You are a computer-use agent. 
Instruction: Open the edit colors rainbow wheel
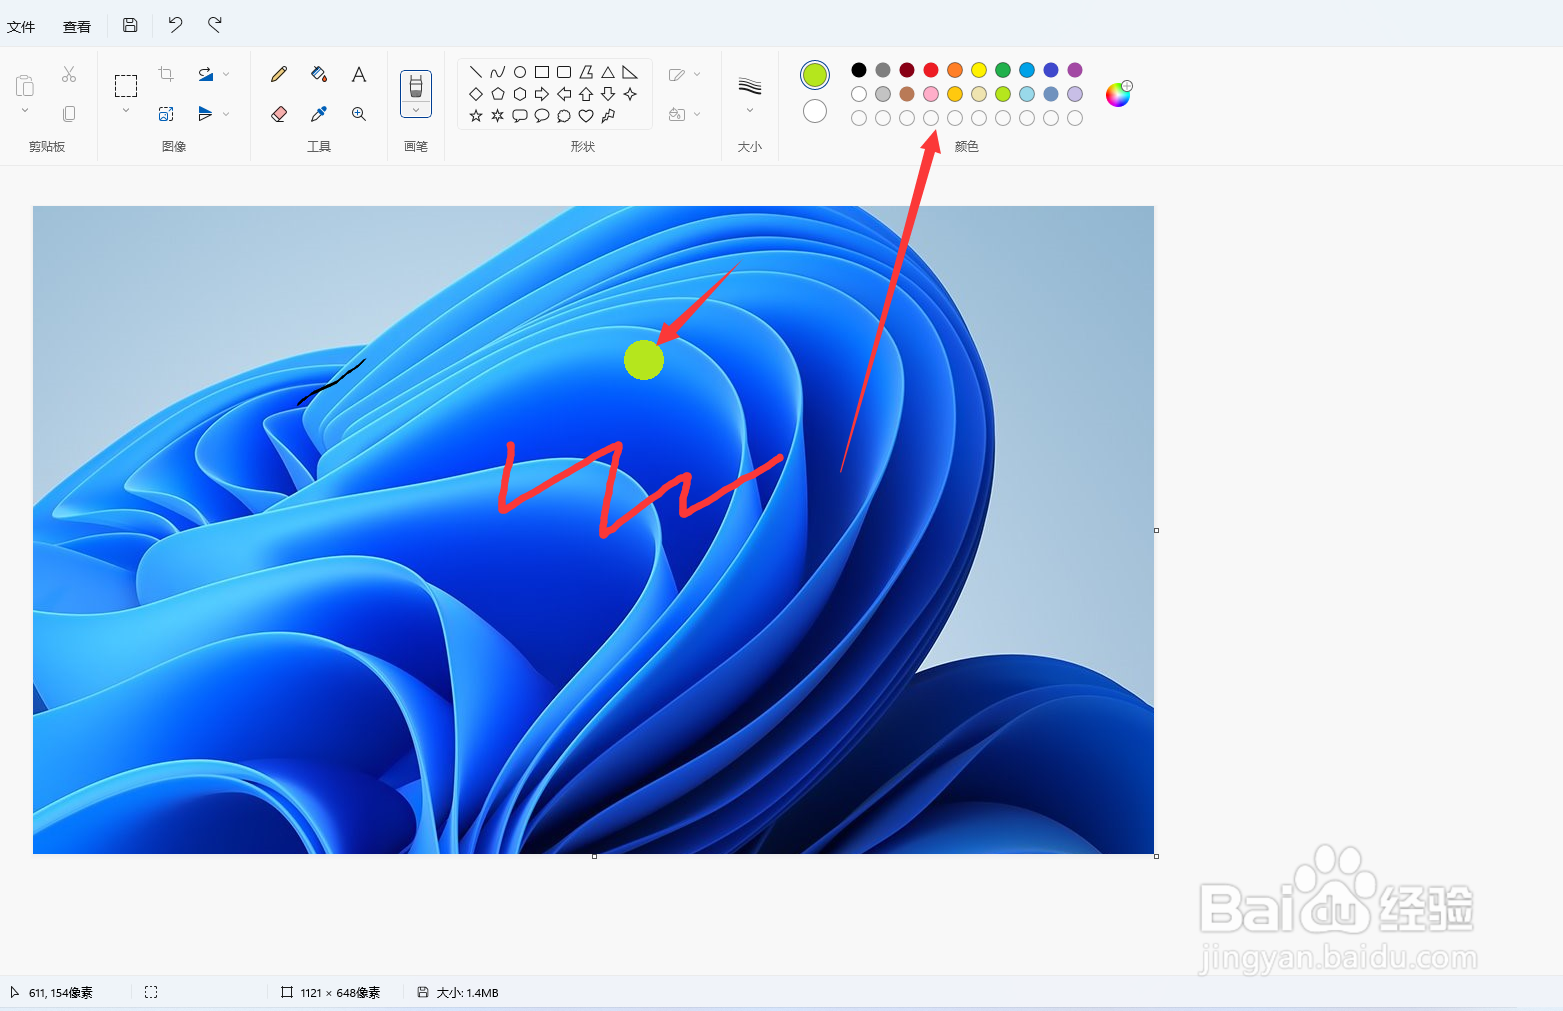tap(1118, 94)
